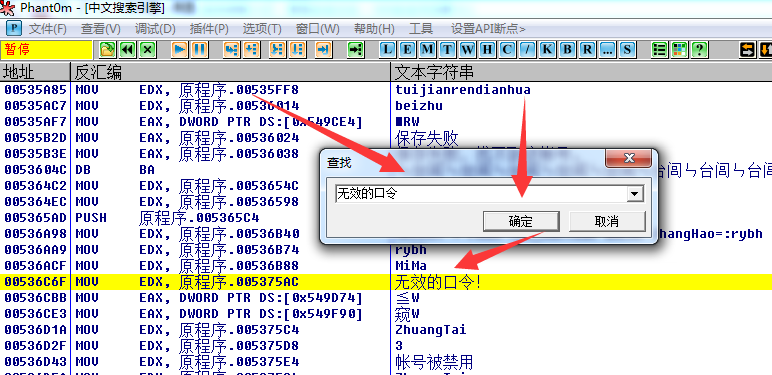
Task: Click the Restart program rewind icon
Action: click(x=128, y=49)
